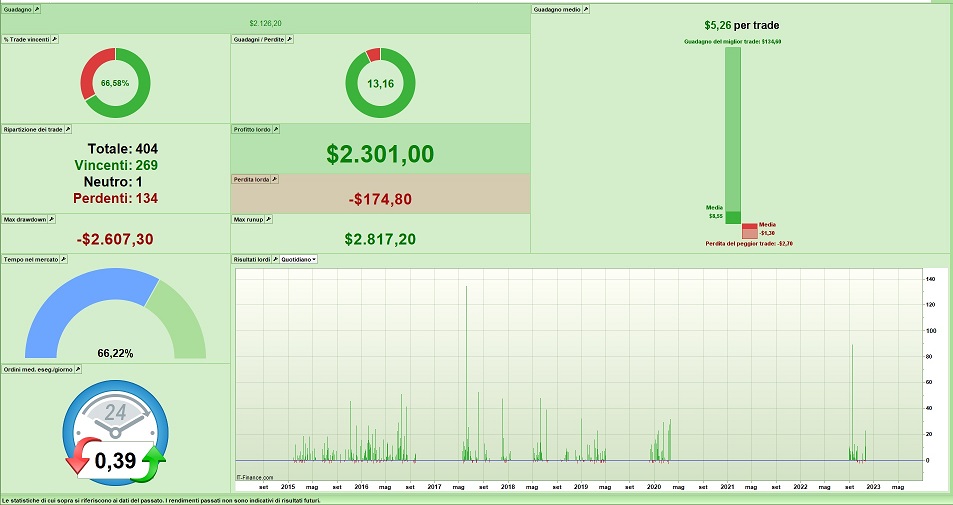Viewport: 953px width, 505px height.
Task: Click the $2.301,00 gross profit value
Action: [x=380, y=154]
